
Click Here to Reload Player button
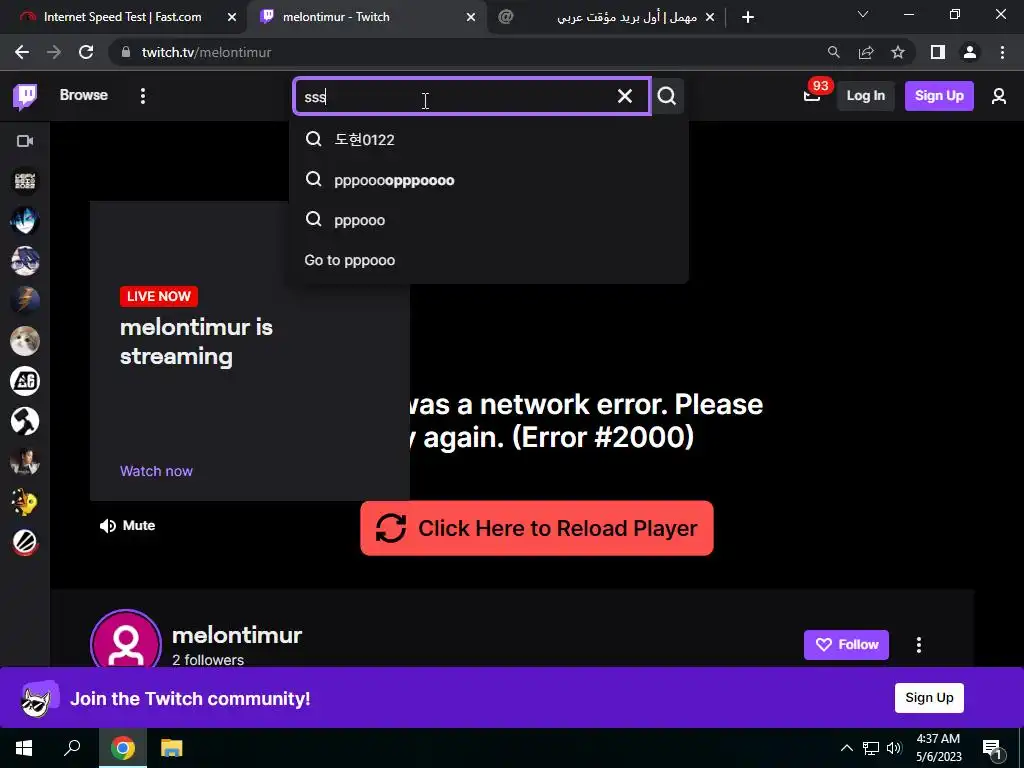[537, 528]
